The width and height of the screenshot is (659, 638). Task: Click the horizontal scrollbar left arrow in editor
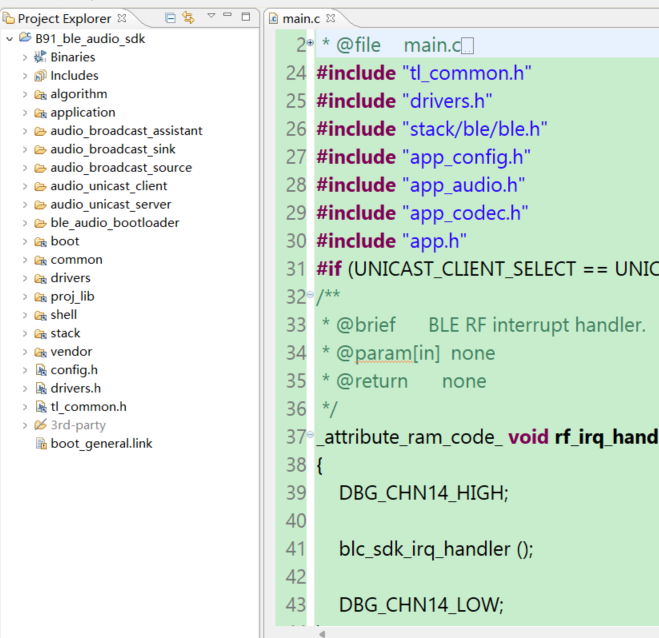[x=321, y=632]
